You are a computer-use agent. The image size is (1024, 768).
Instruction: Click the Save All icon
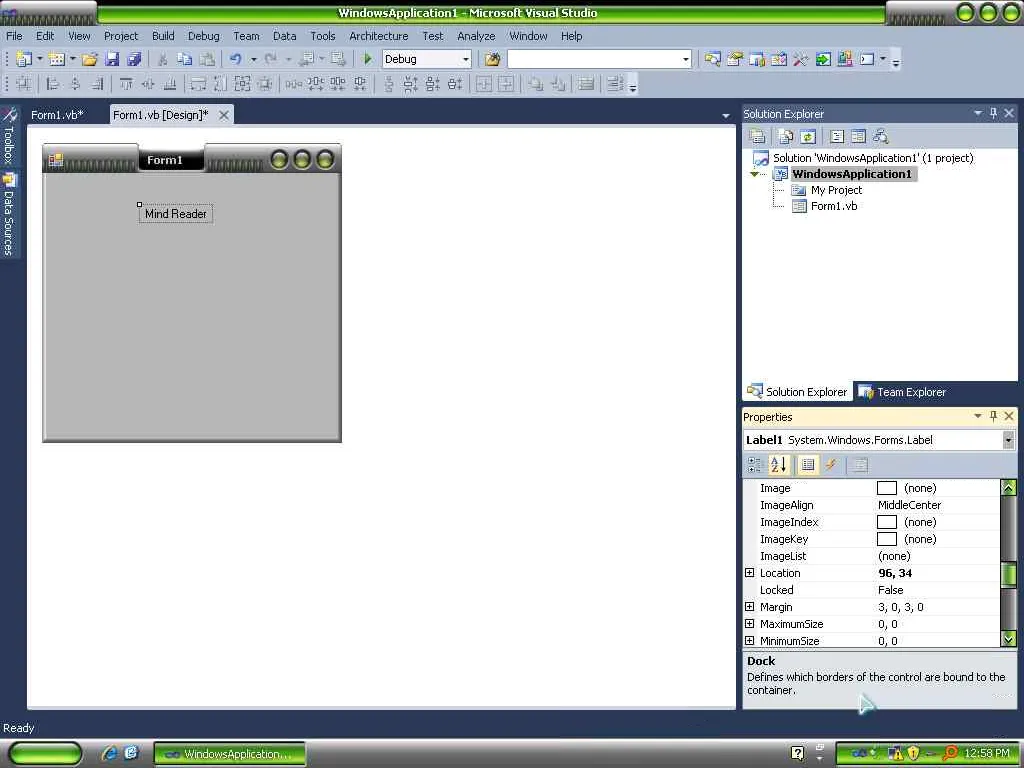pyautogui.click(x=135, y=59)
